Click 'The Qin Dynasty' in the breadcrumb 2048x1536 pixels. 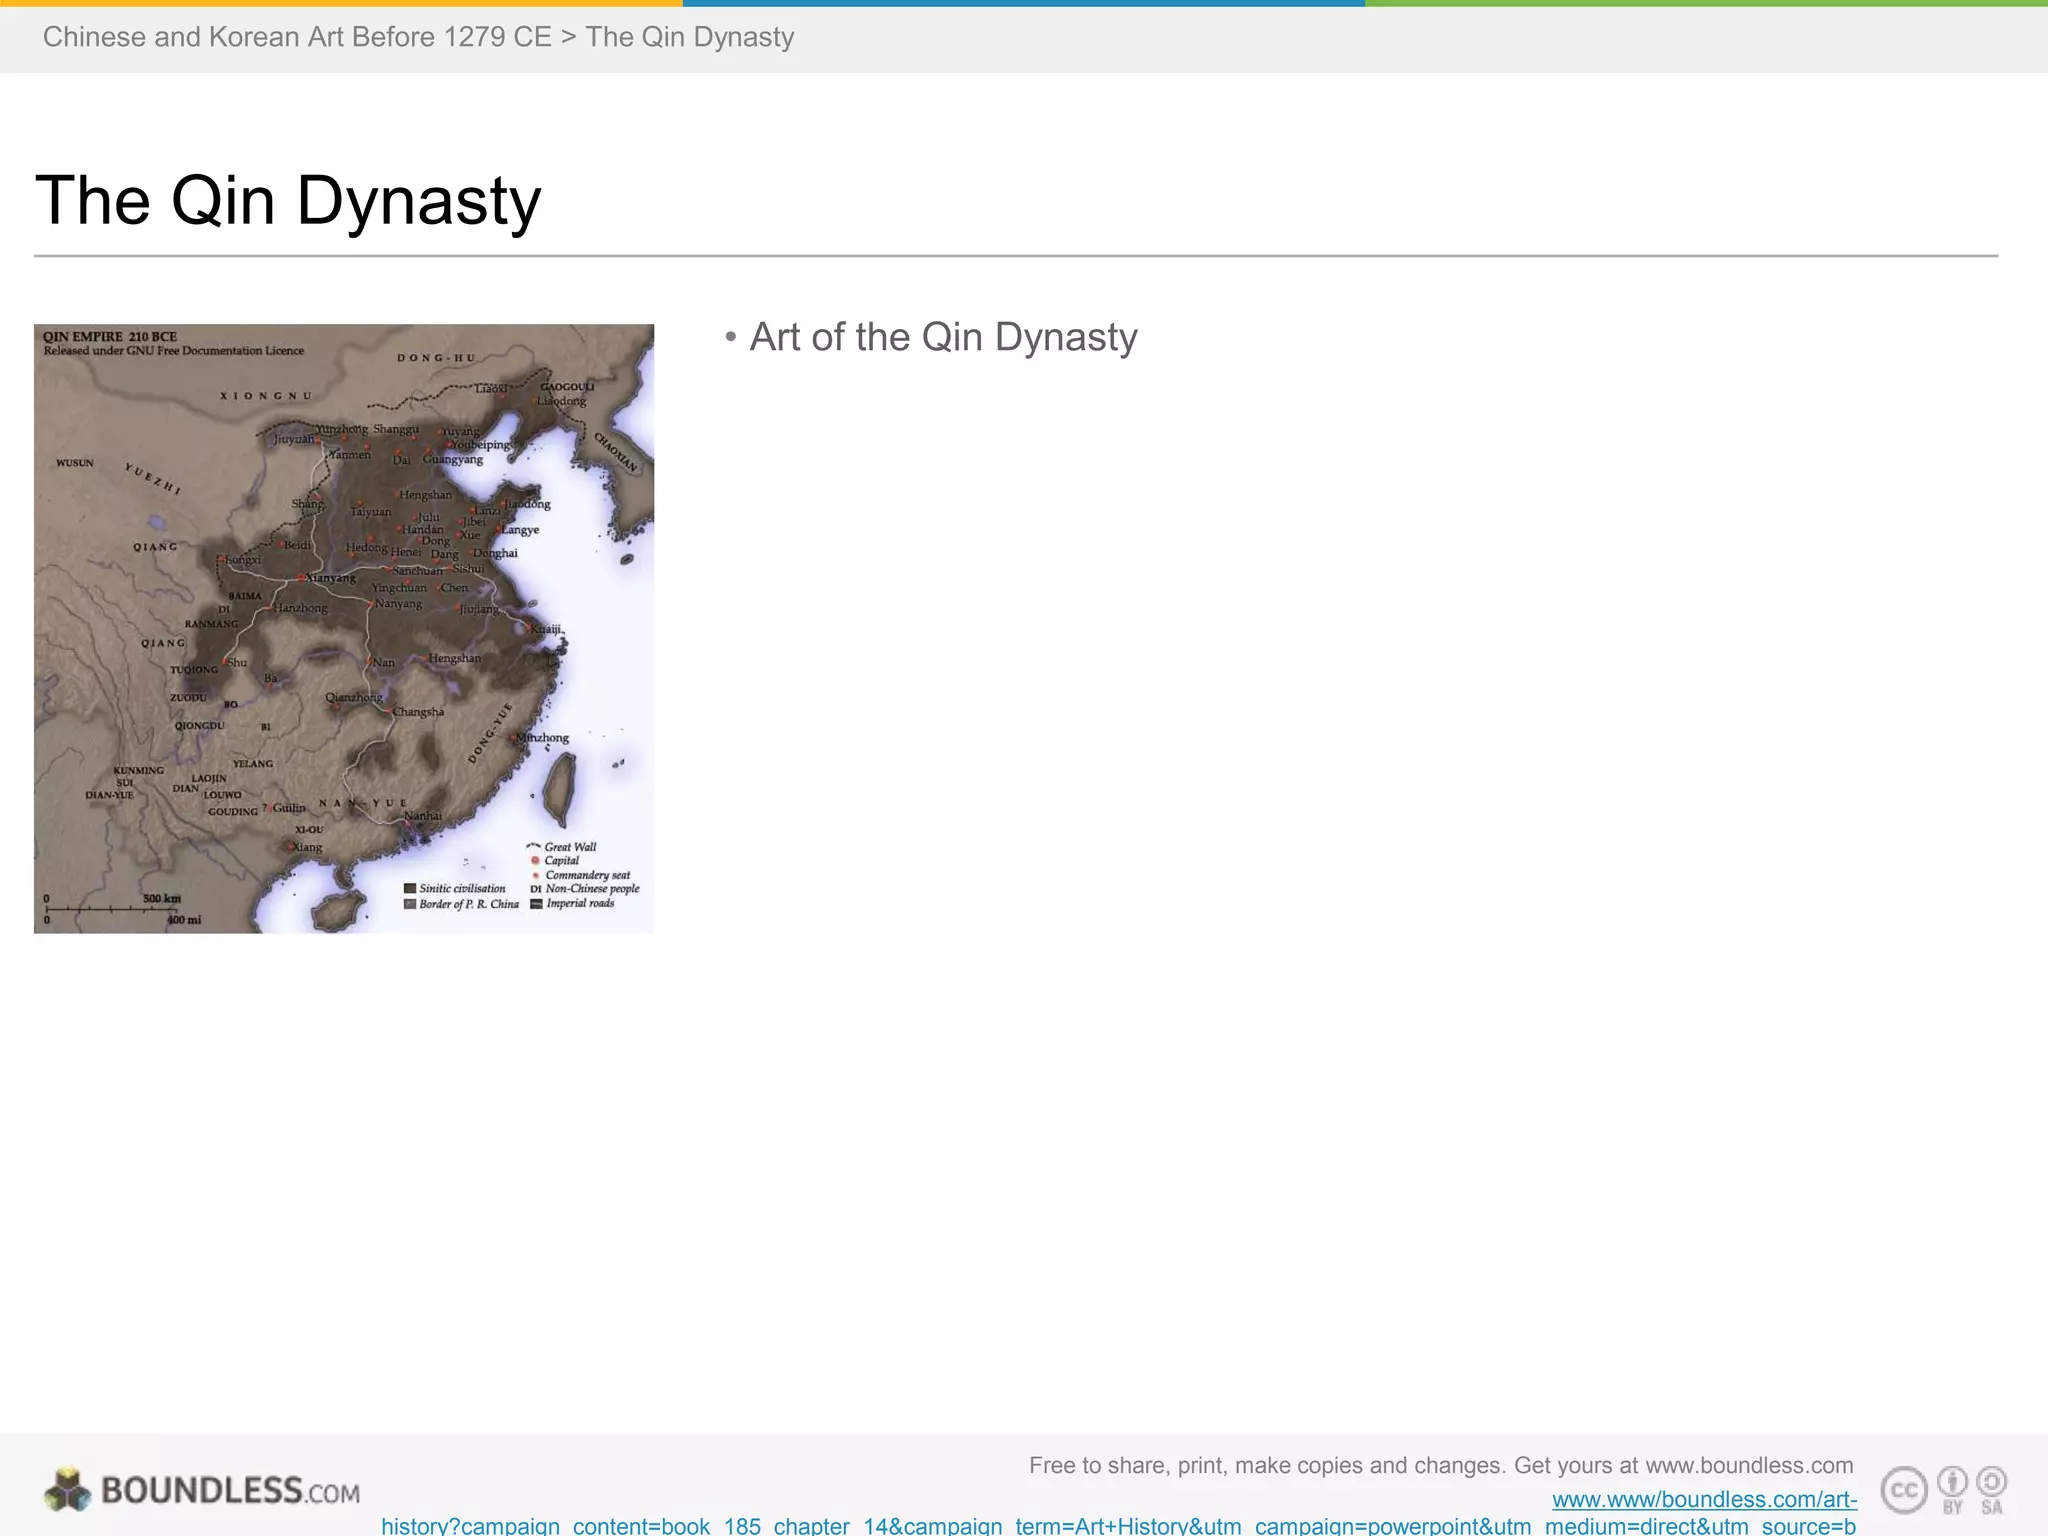[690, 37]
